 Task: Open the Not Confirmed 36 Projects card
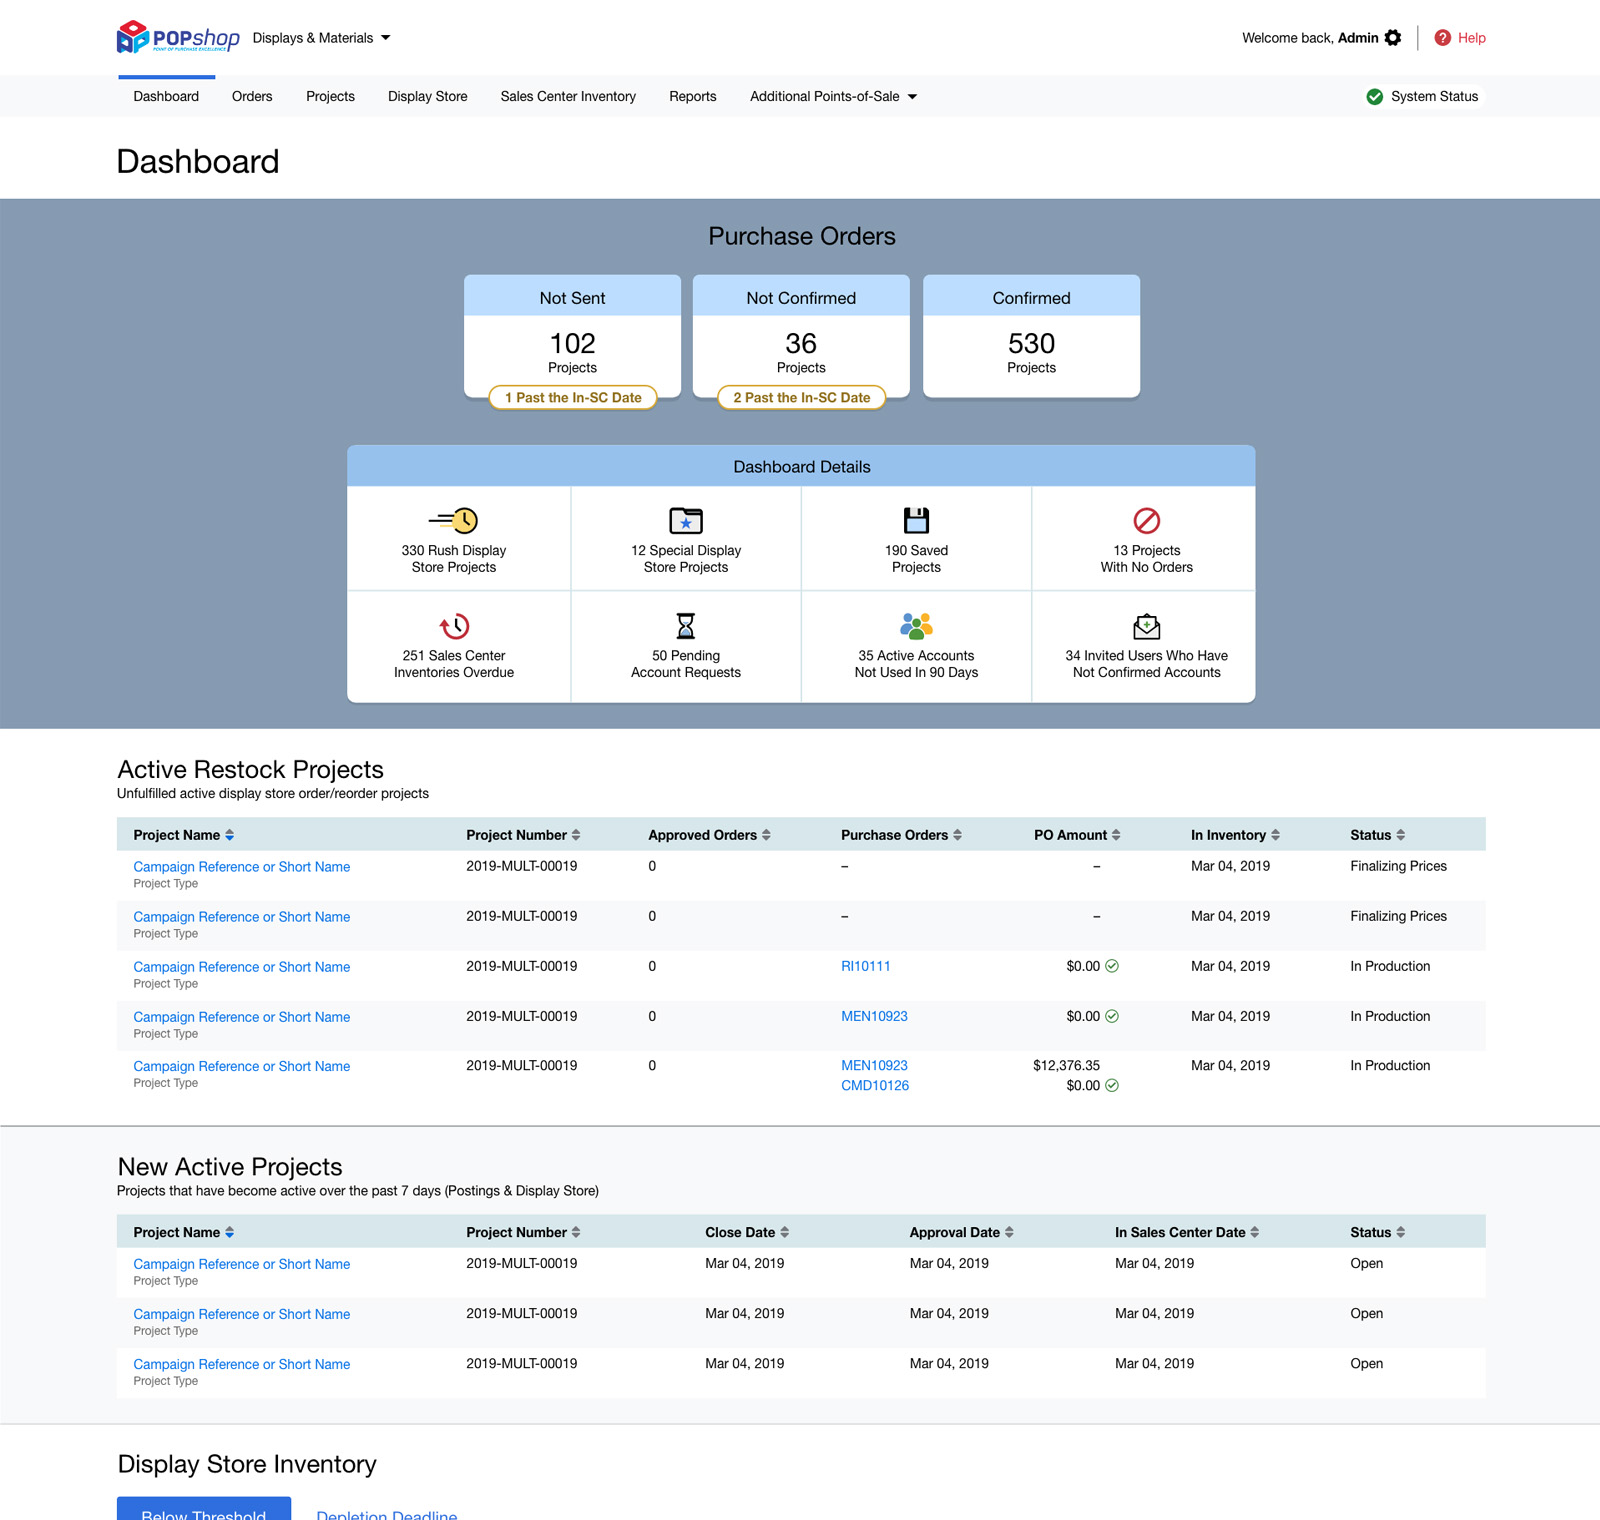point(801,345)
